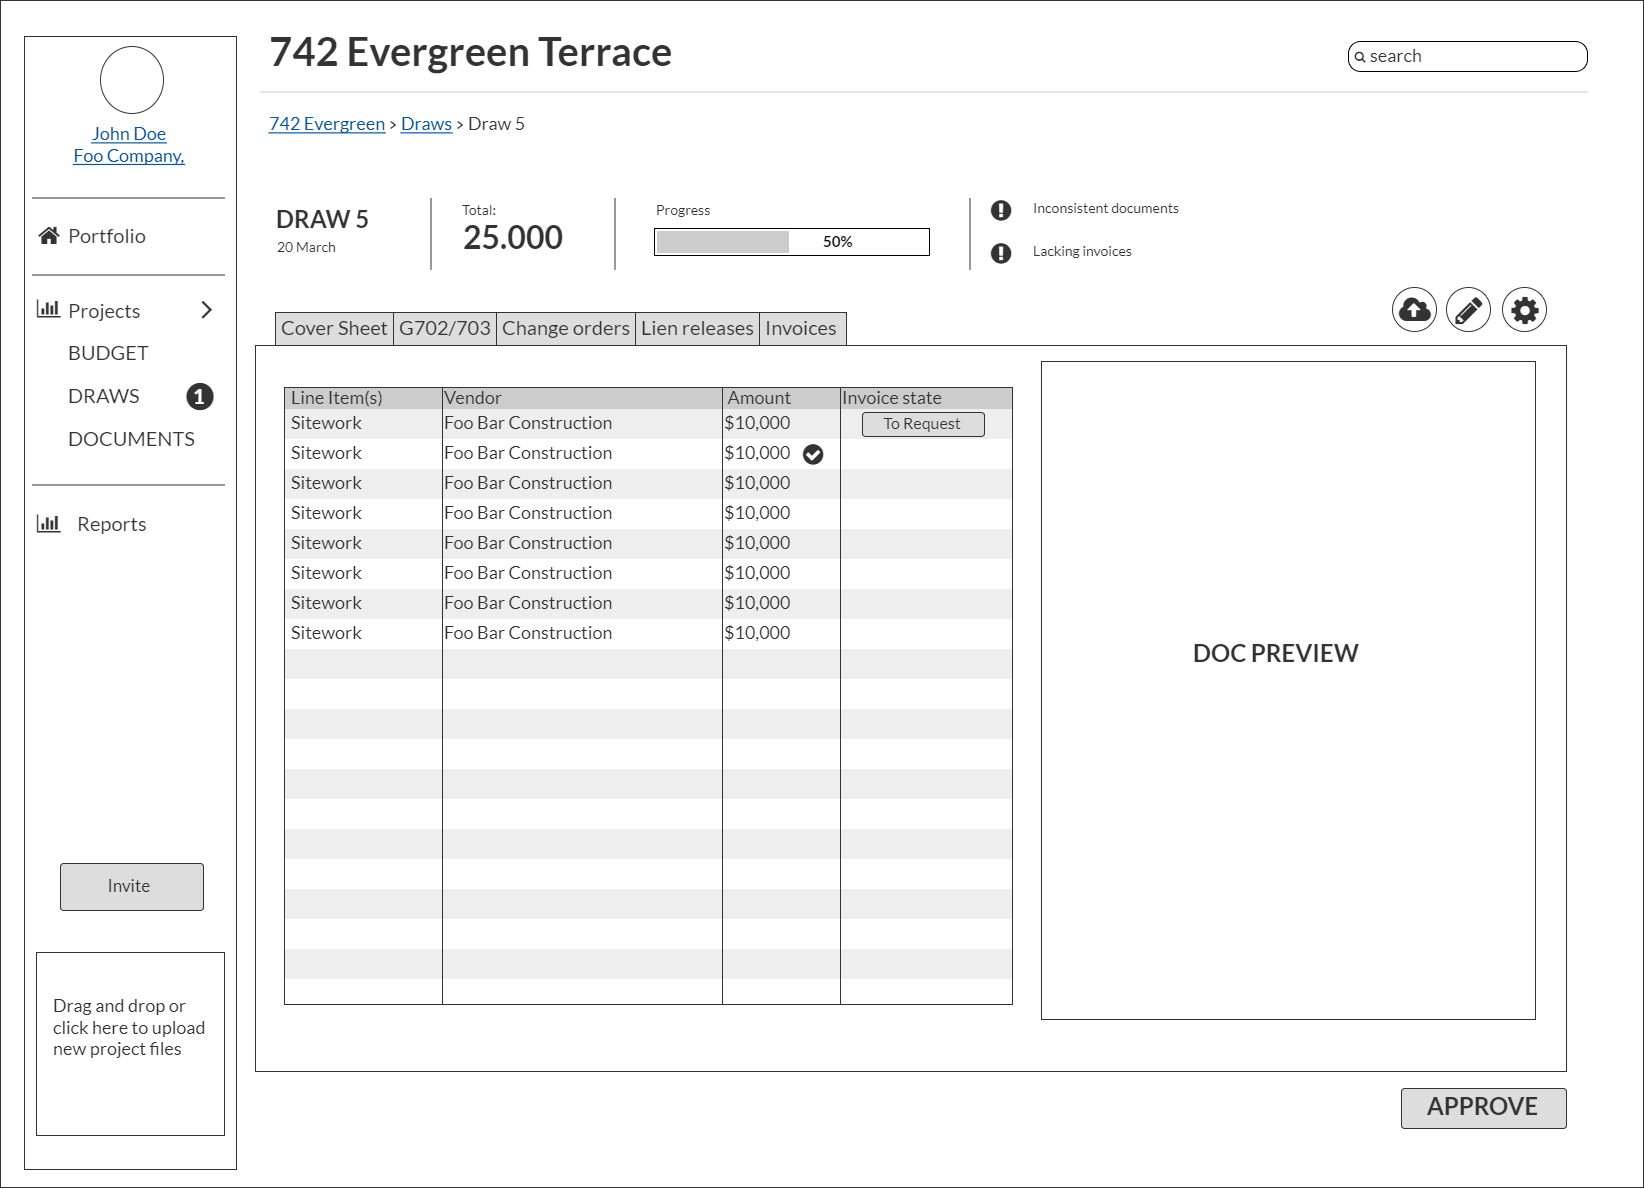Screen dimensions: 1644x1188
Task: Click the APPROVE button
Action: coord(1484,1108)
